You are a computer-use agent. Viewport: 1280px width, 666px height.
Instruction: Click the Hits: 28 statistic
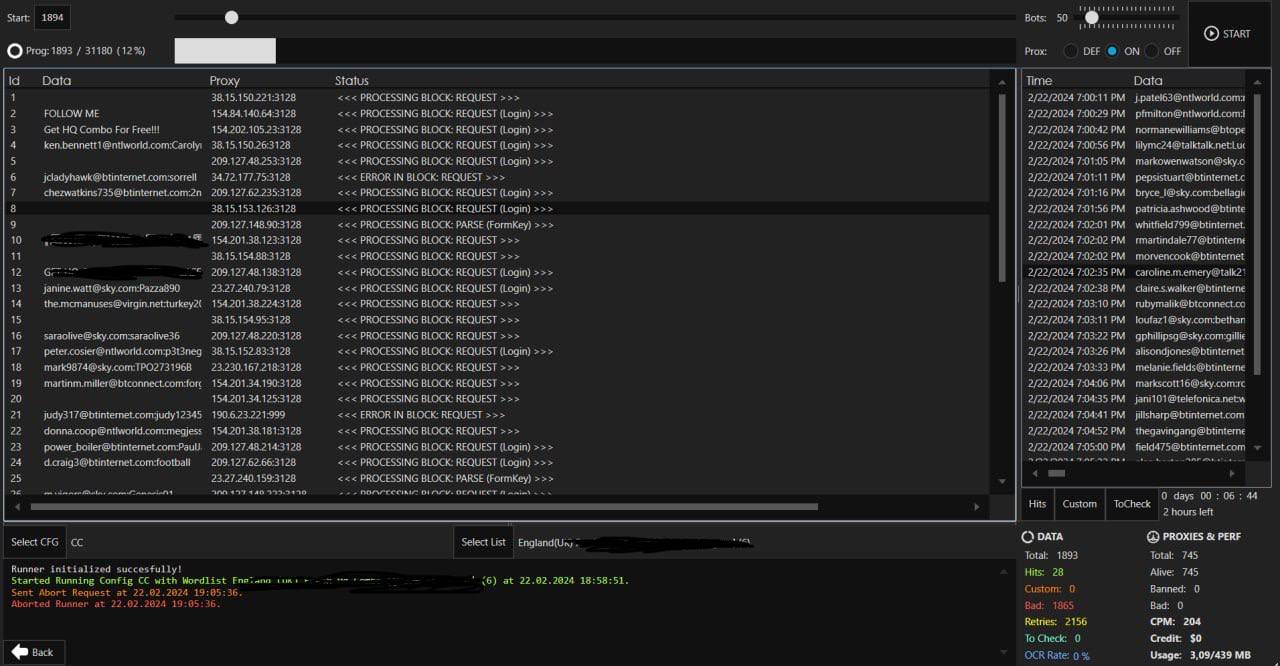[1044, 572]
